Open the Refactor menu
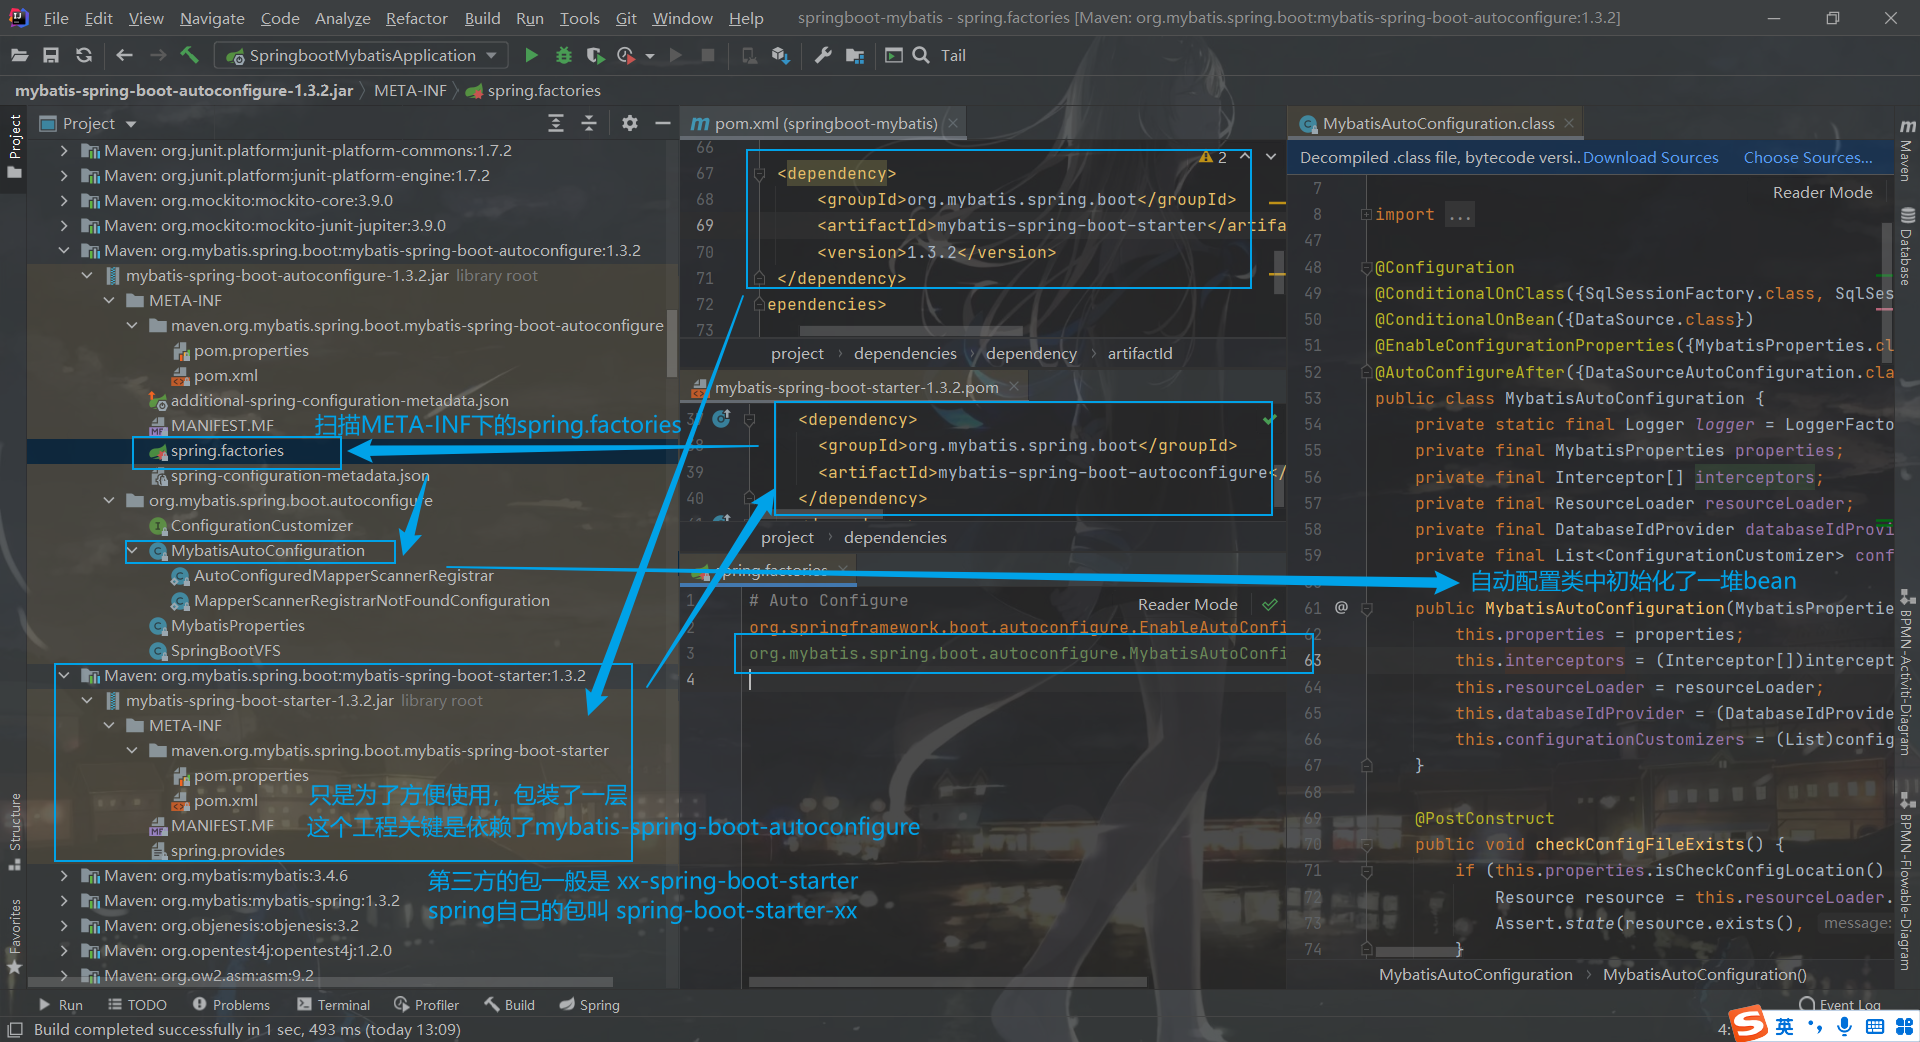This screenshot has width=1920, height=1042. (x=416, y=18)
